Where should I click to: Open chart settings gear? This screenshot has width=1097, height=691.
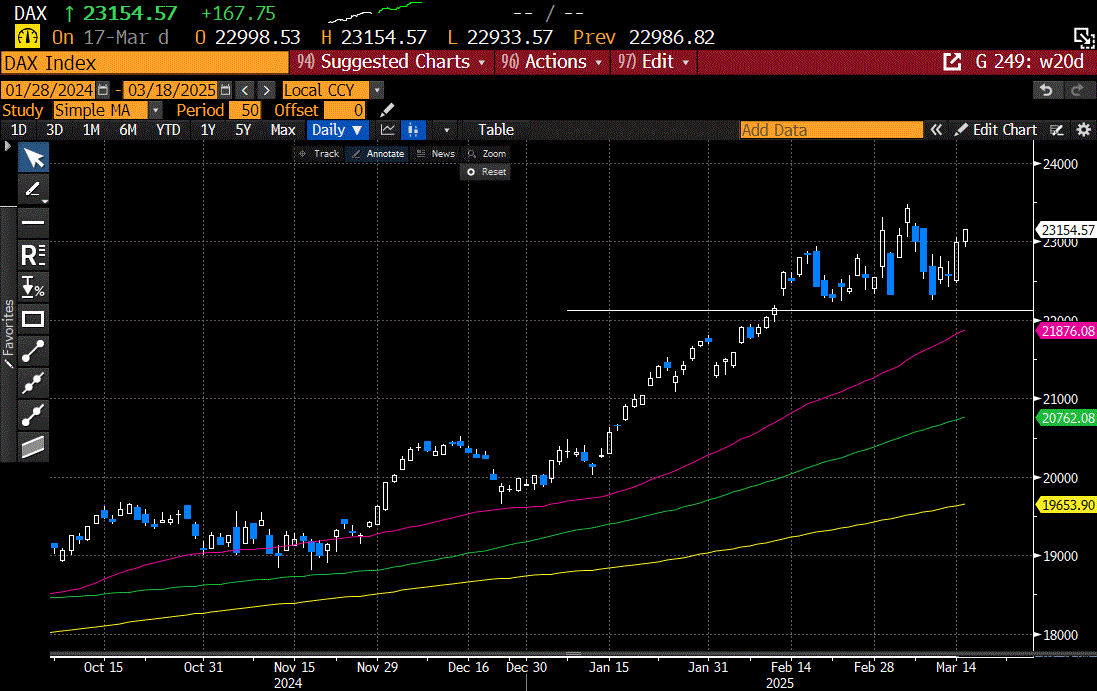click(1083, 130)
